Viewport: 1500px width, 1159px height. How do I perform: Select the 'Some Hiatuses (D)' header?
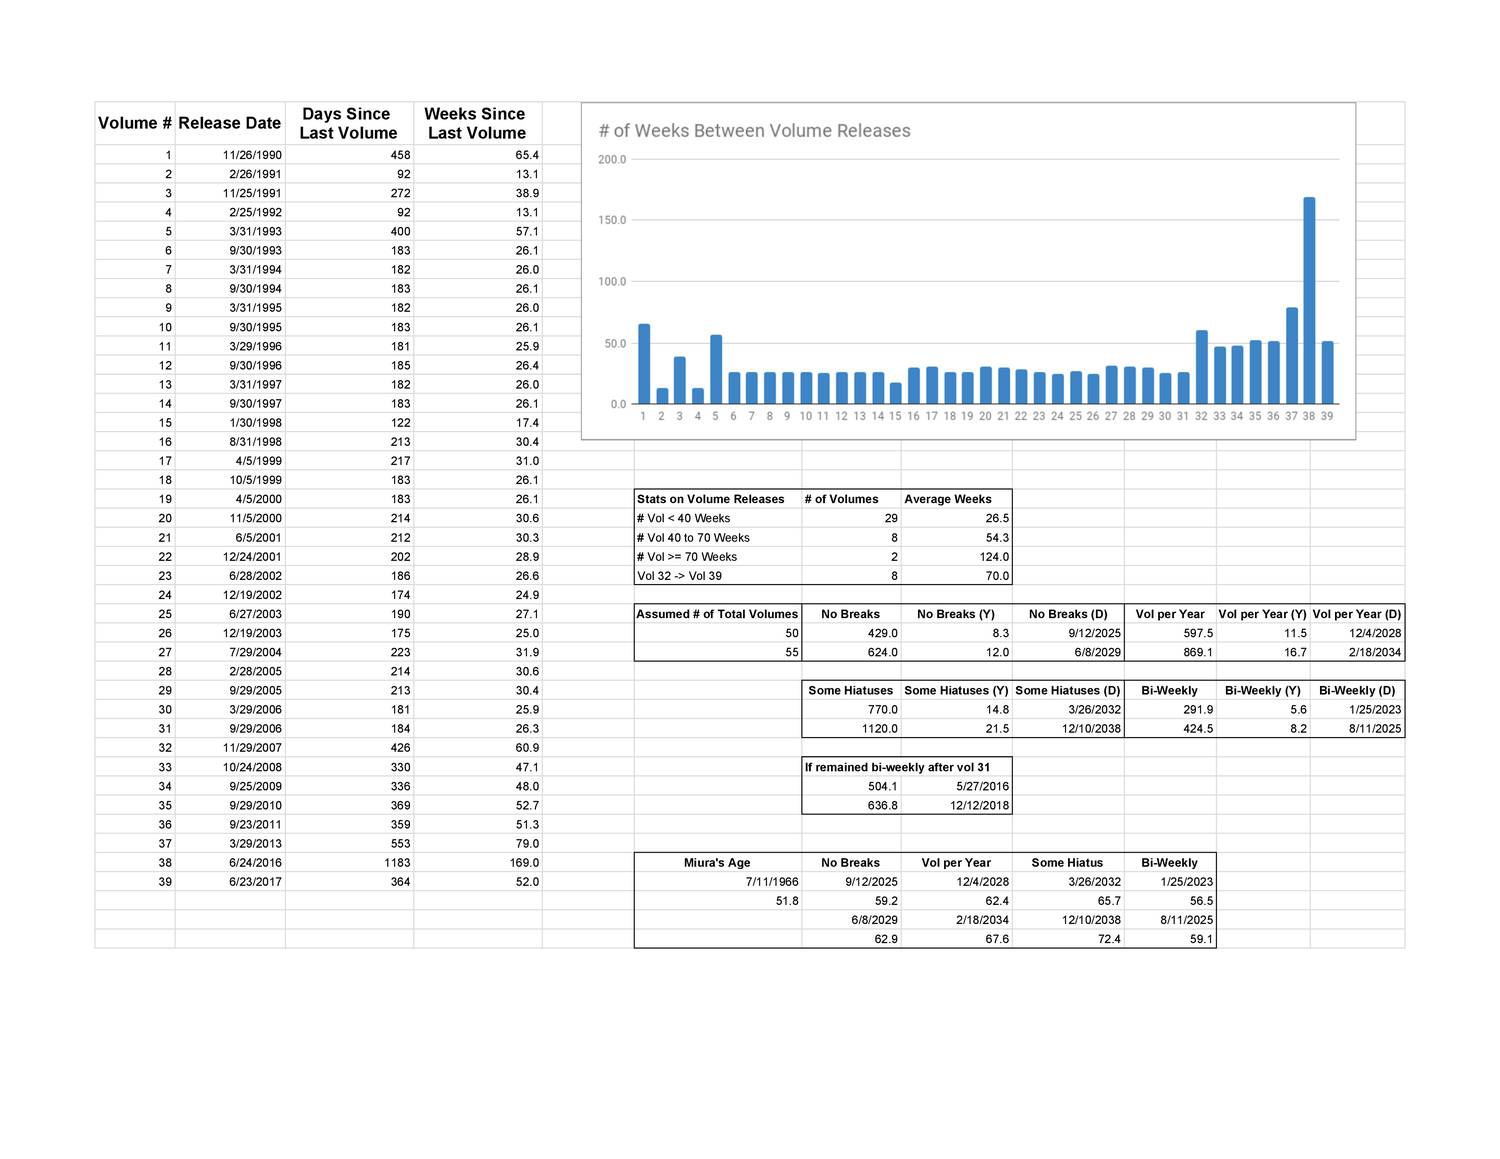pyautogui.click(x=1068, y=690)
